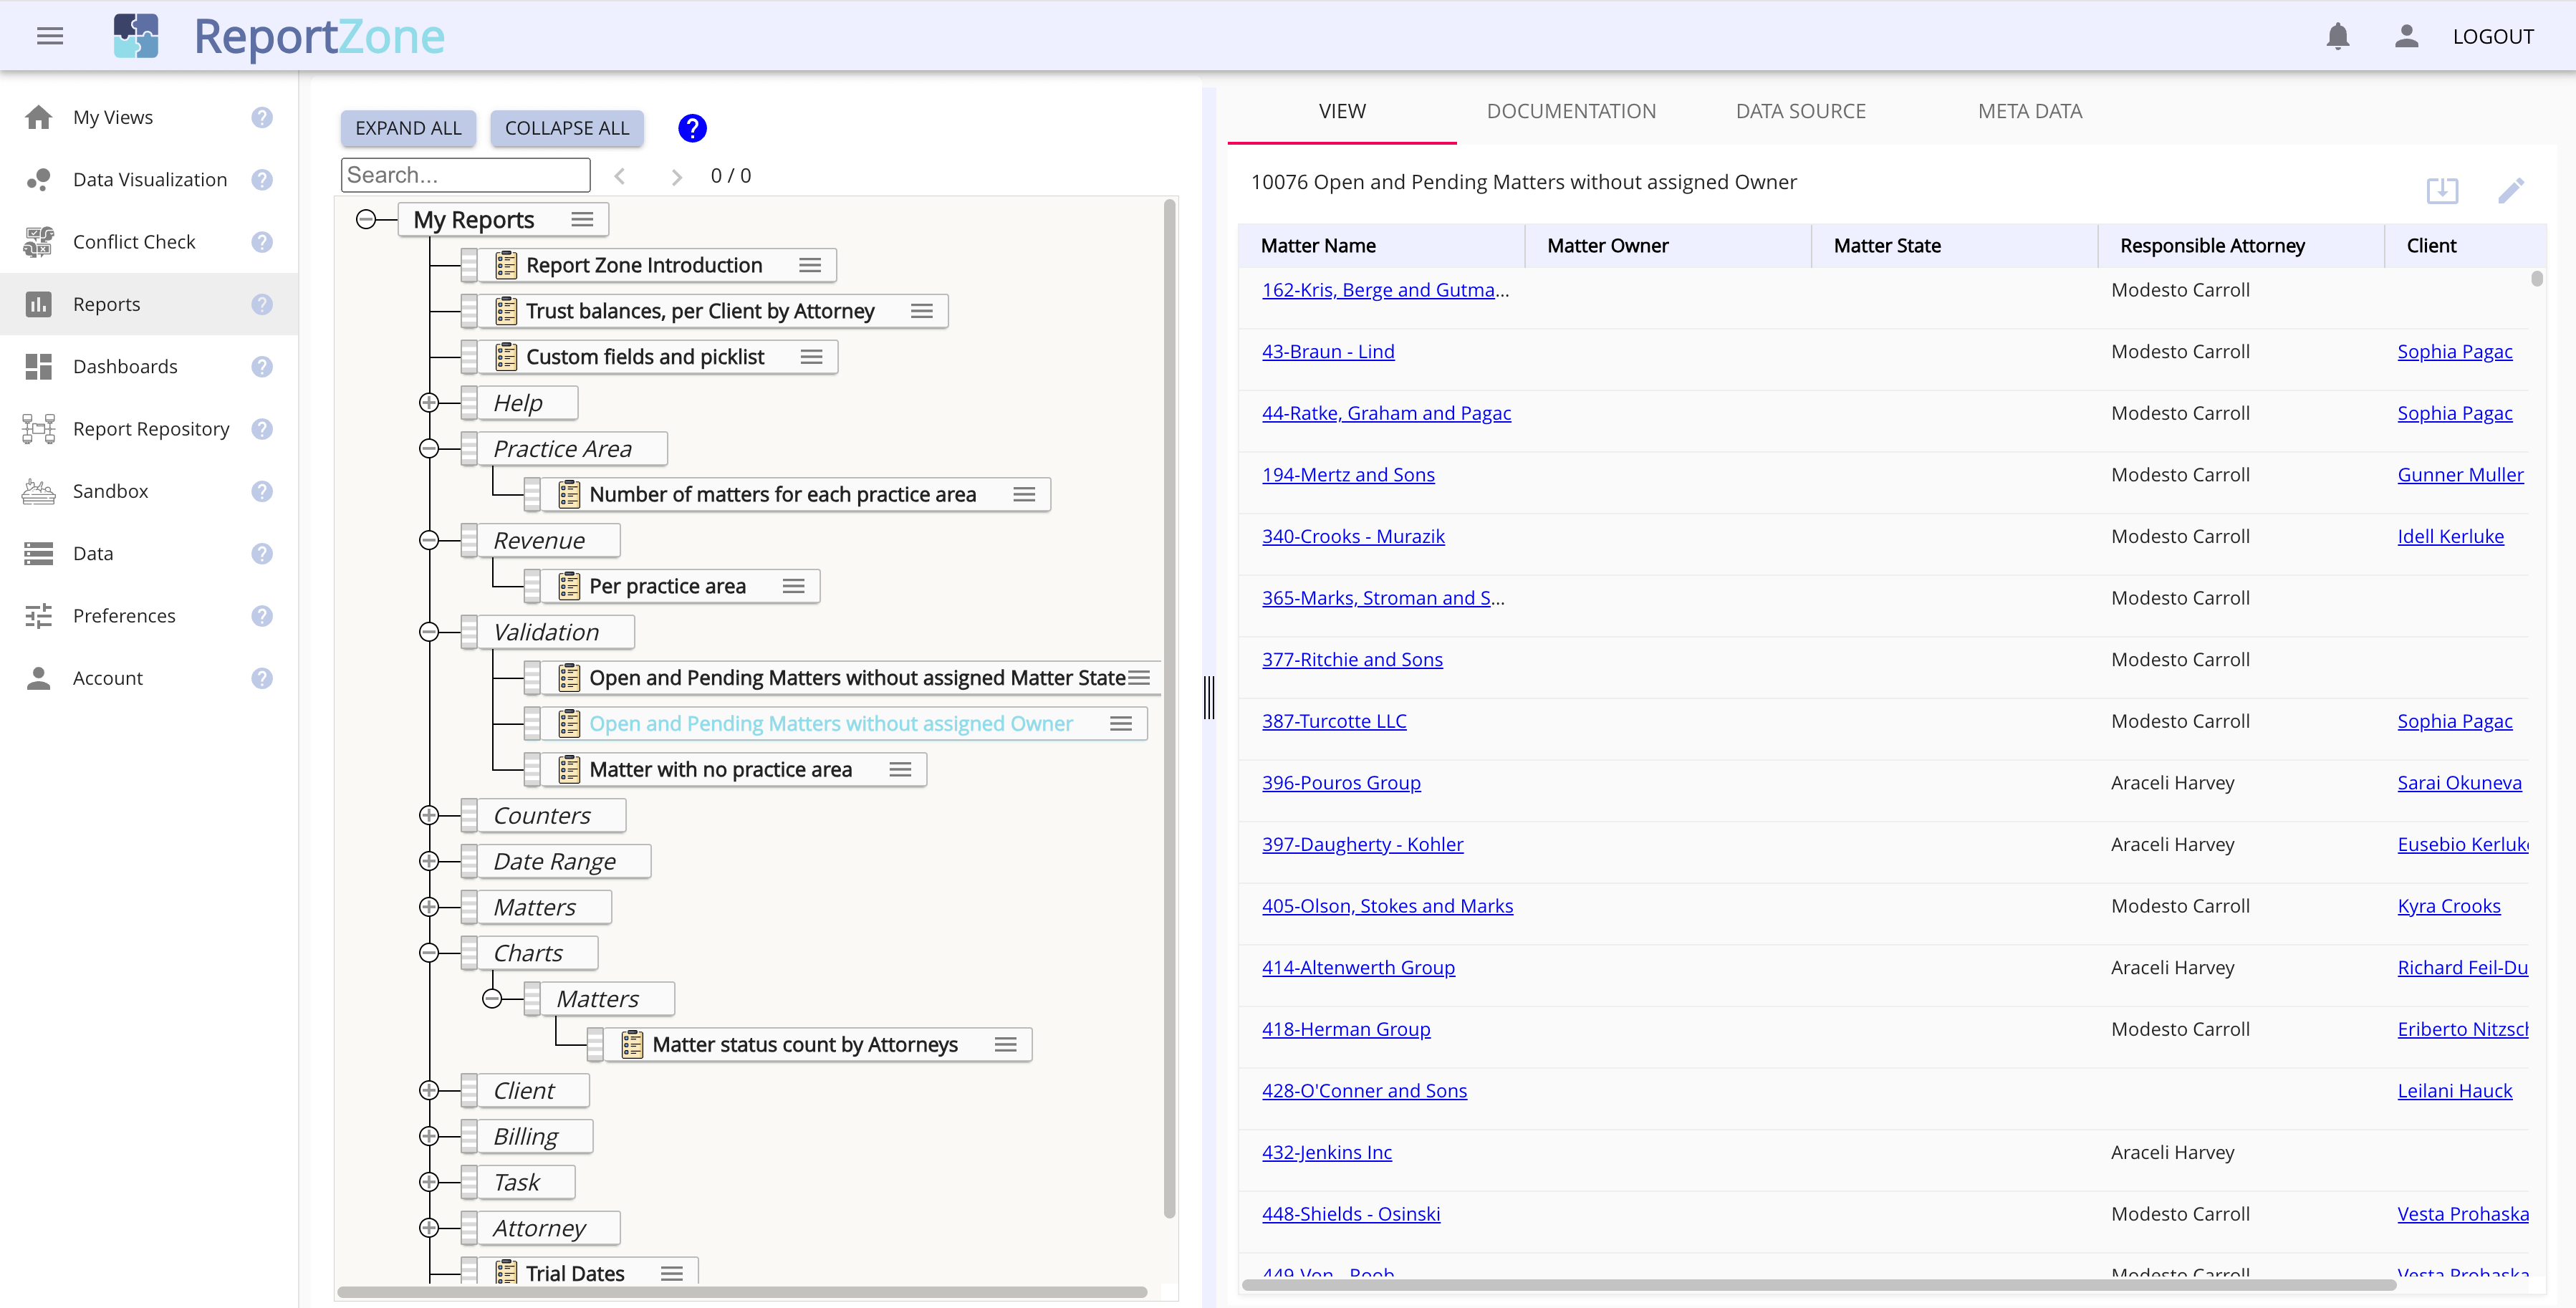Viewport: 2576px width, 1308px height.
Task: Select Per practice area report
Action: [667, 586]
